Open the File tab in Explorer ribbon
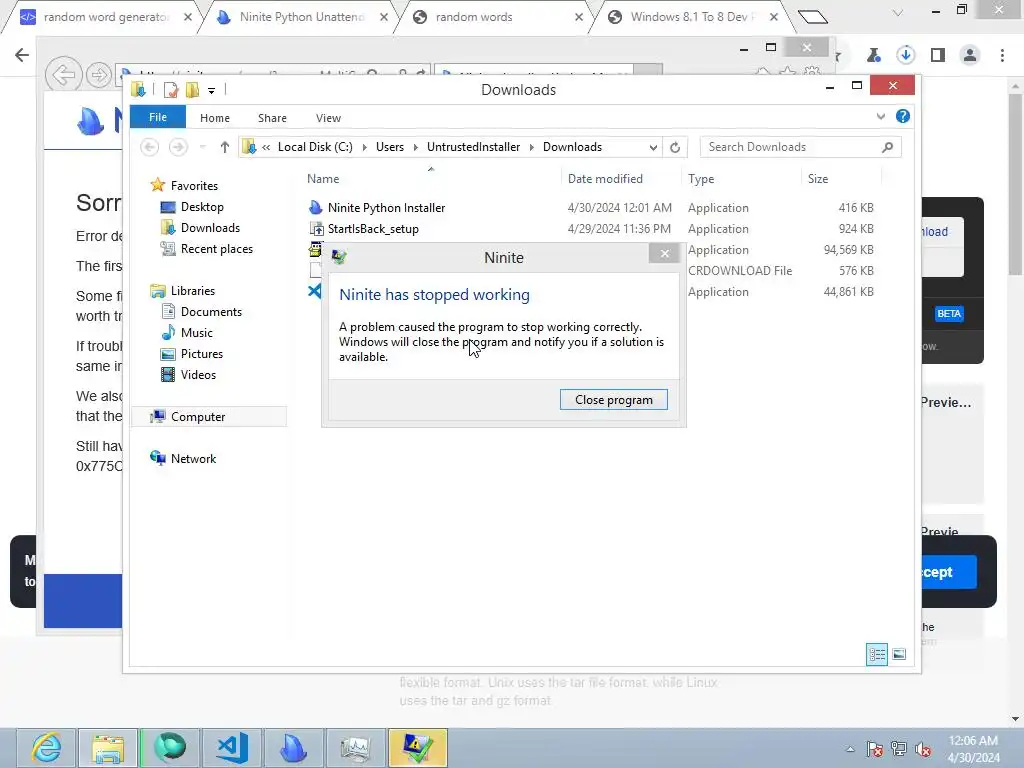The height and width of the screenshot is (768, 1024). point(157,117)
